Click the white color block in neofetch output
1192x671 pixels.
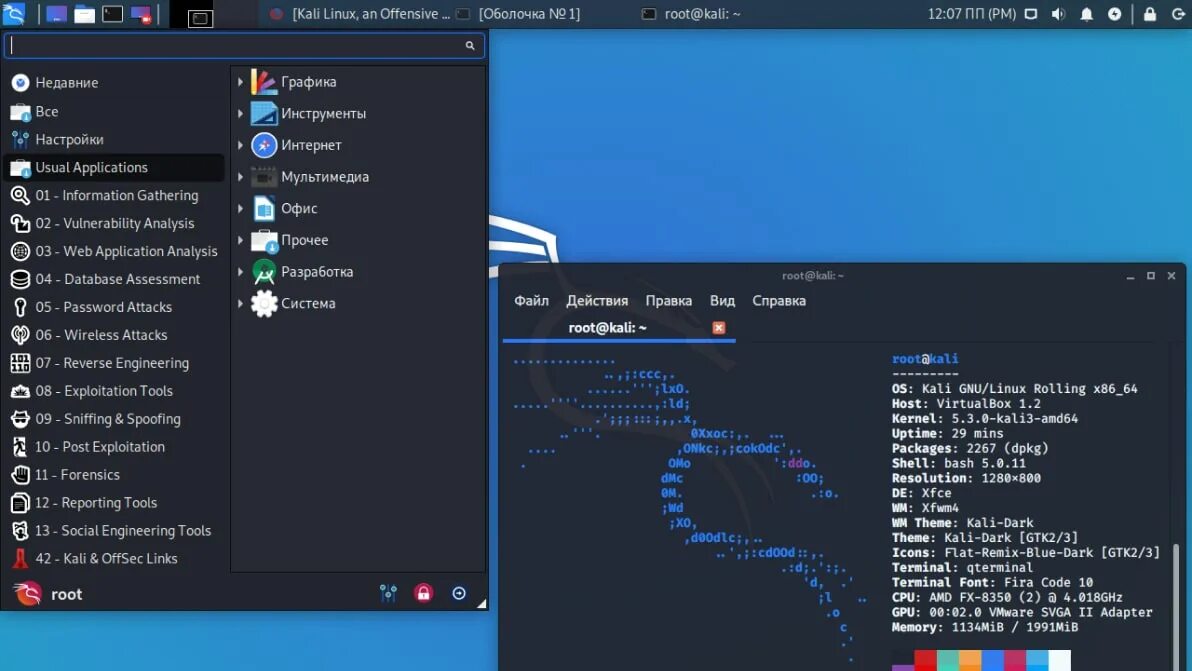coord(1059,660)
